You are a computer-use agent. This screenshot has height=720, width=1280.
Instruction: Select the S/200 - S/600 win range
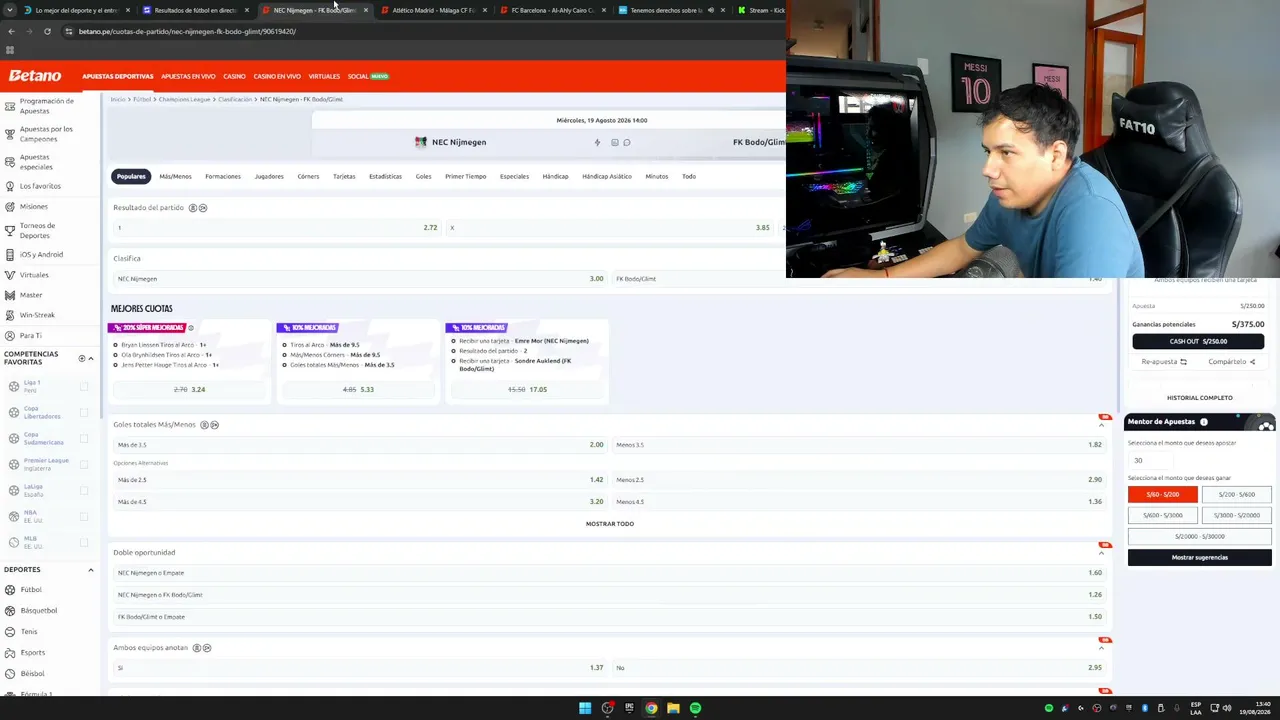pos(1236,494)
